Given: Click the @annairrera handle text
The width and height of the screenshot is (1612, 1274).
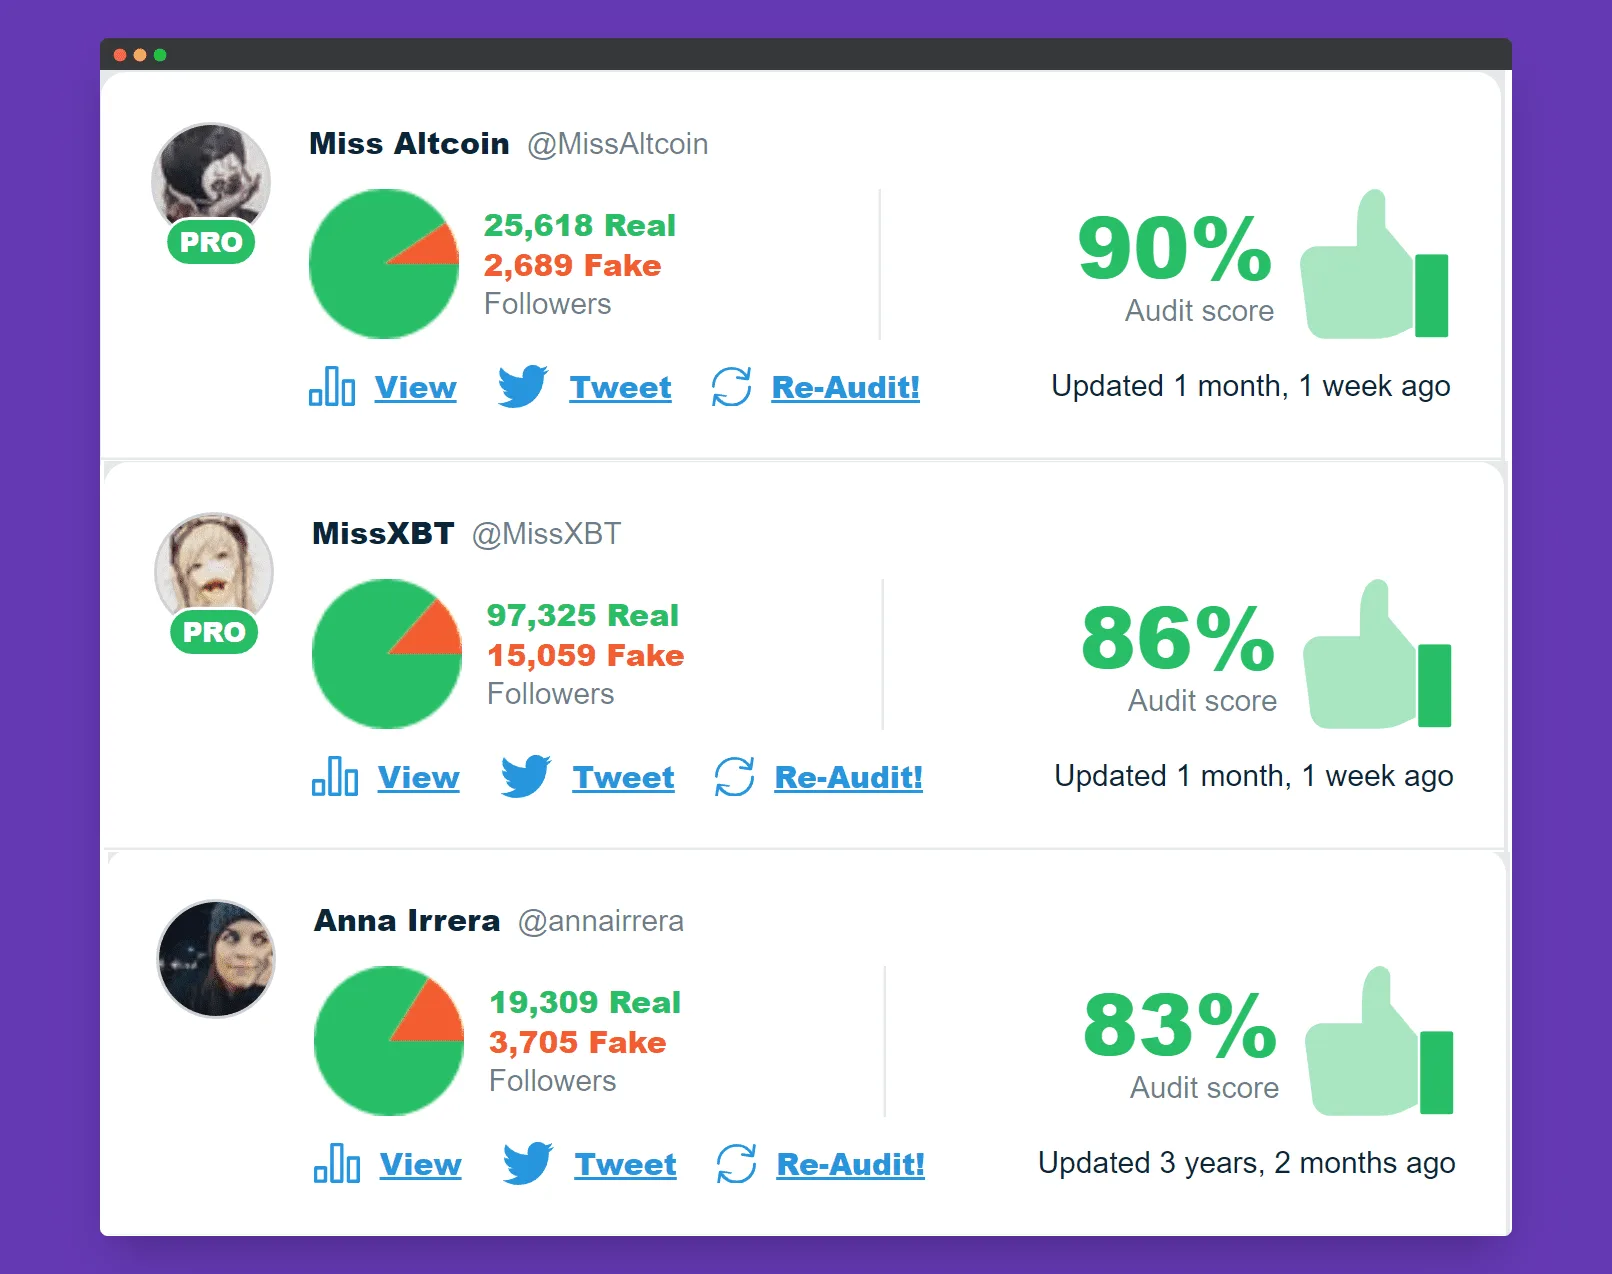Looking at the screenshot, I should click(x=600, y=921).
